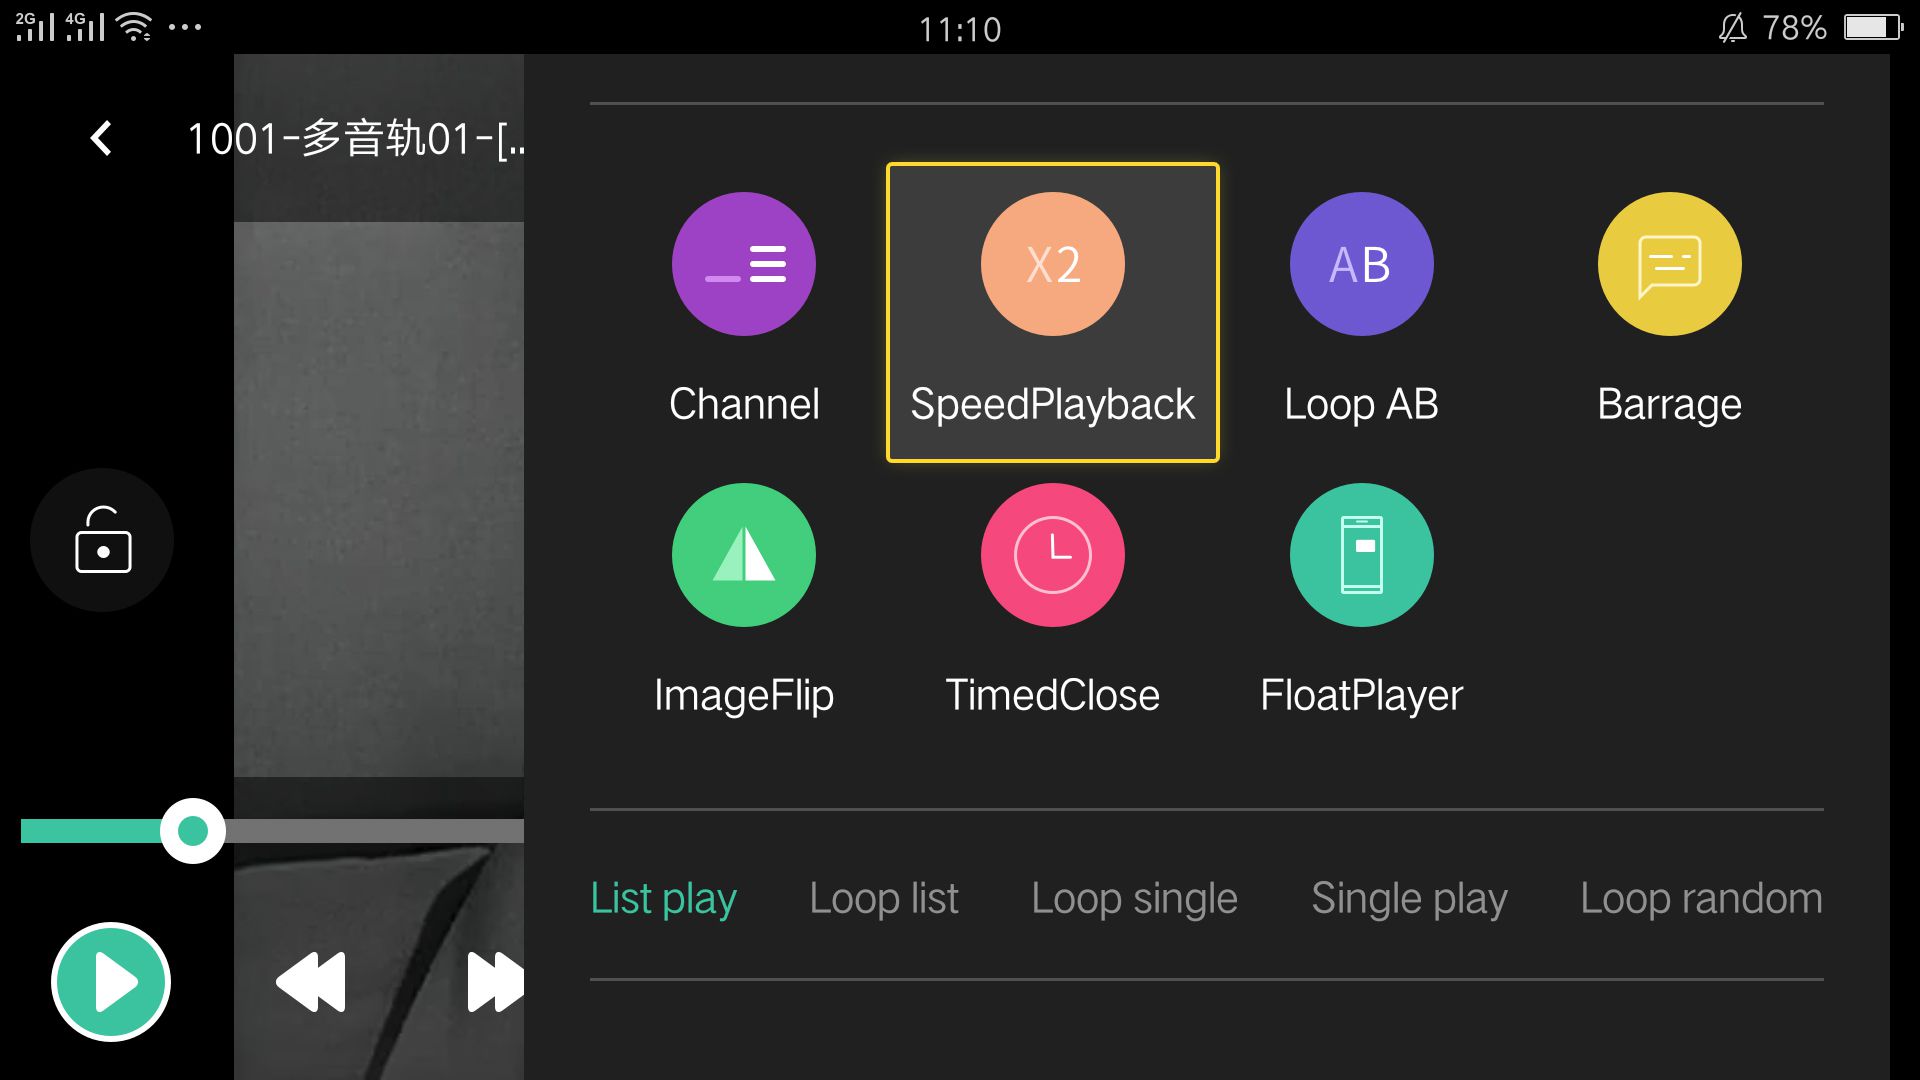
Task: Click the seek slider handle
Action: (192, 831)
